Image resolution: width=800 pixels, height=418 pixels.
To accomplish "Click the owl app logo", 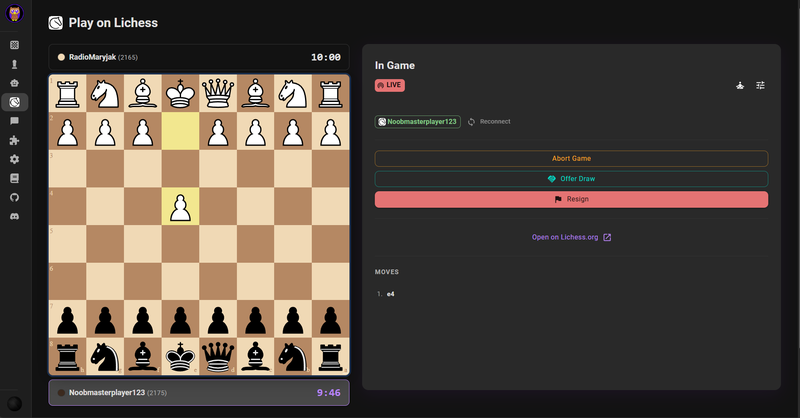I will (x=14, y=13).
